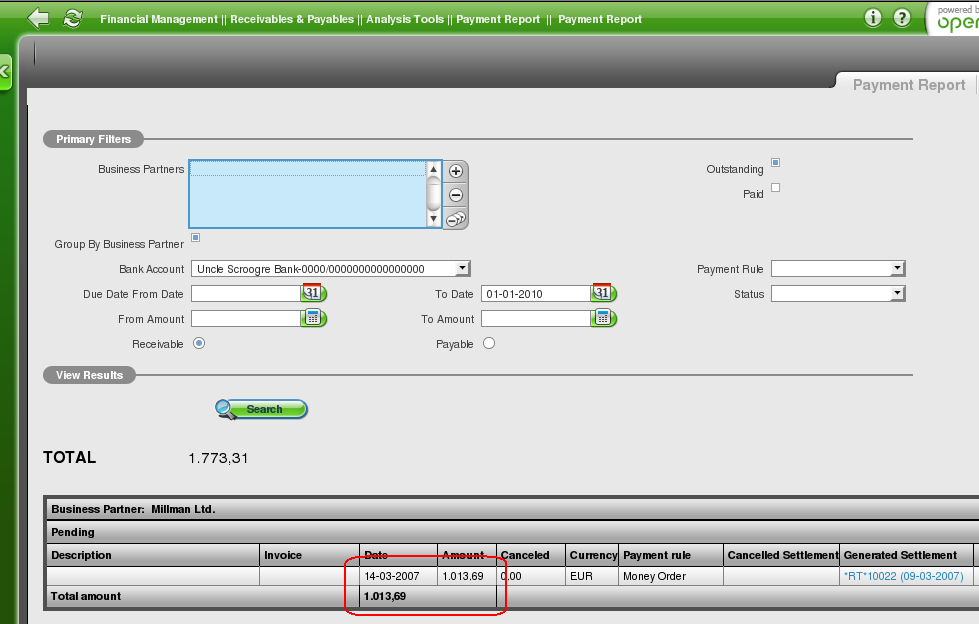Click into Due Date From Date field

point(246,294)
